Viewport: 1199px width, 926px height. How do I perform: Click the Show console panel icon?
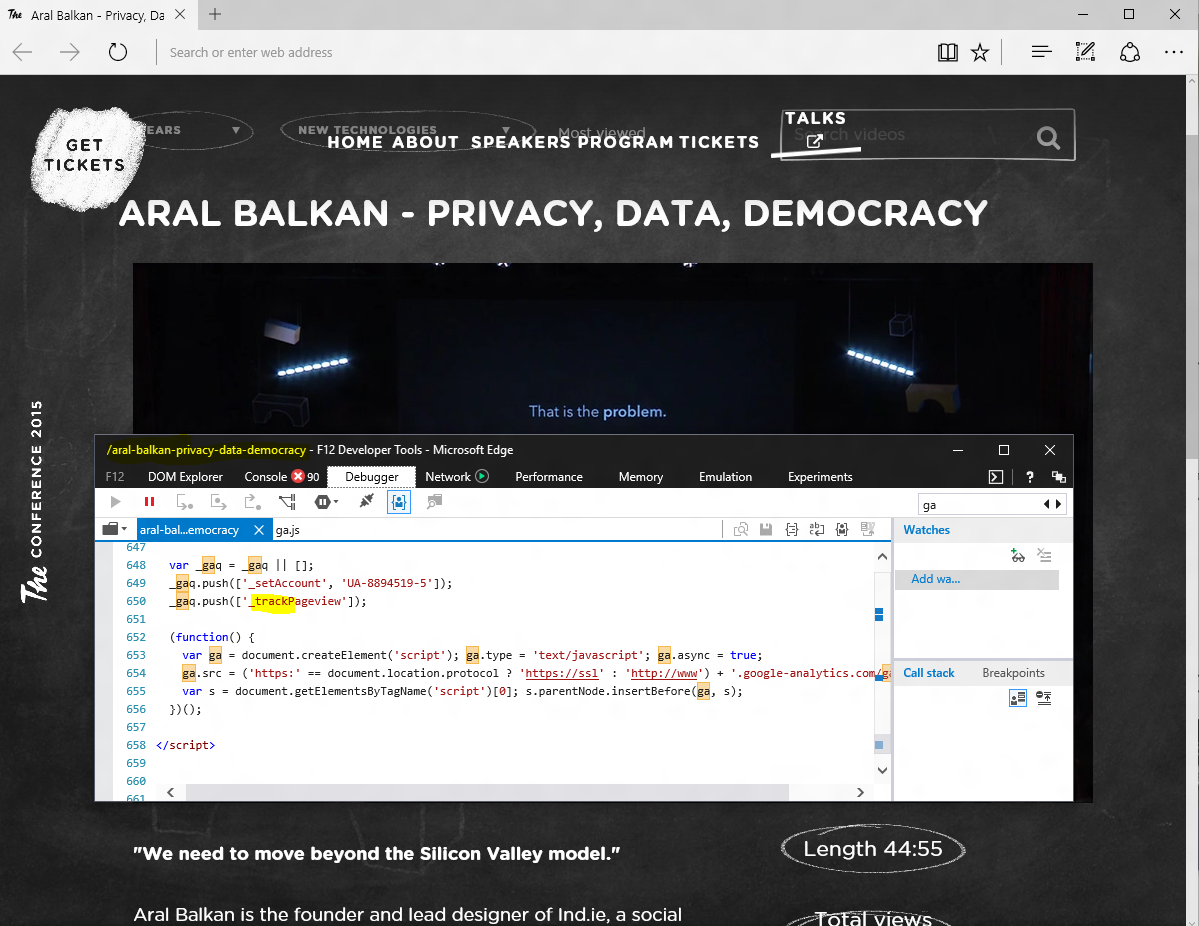coord(996,477)
